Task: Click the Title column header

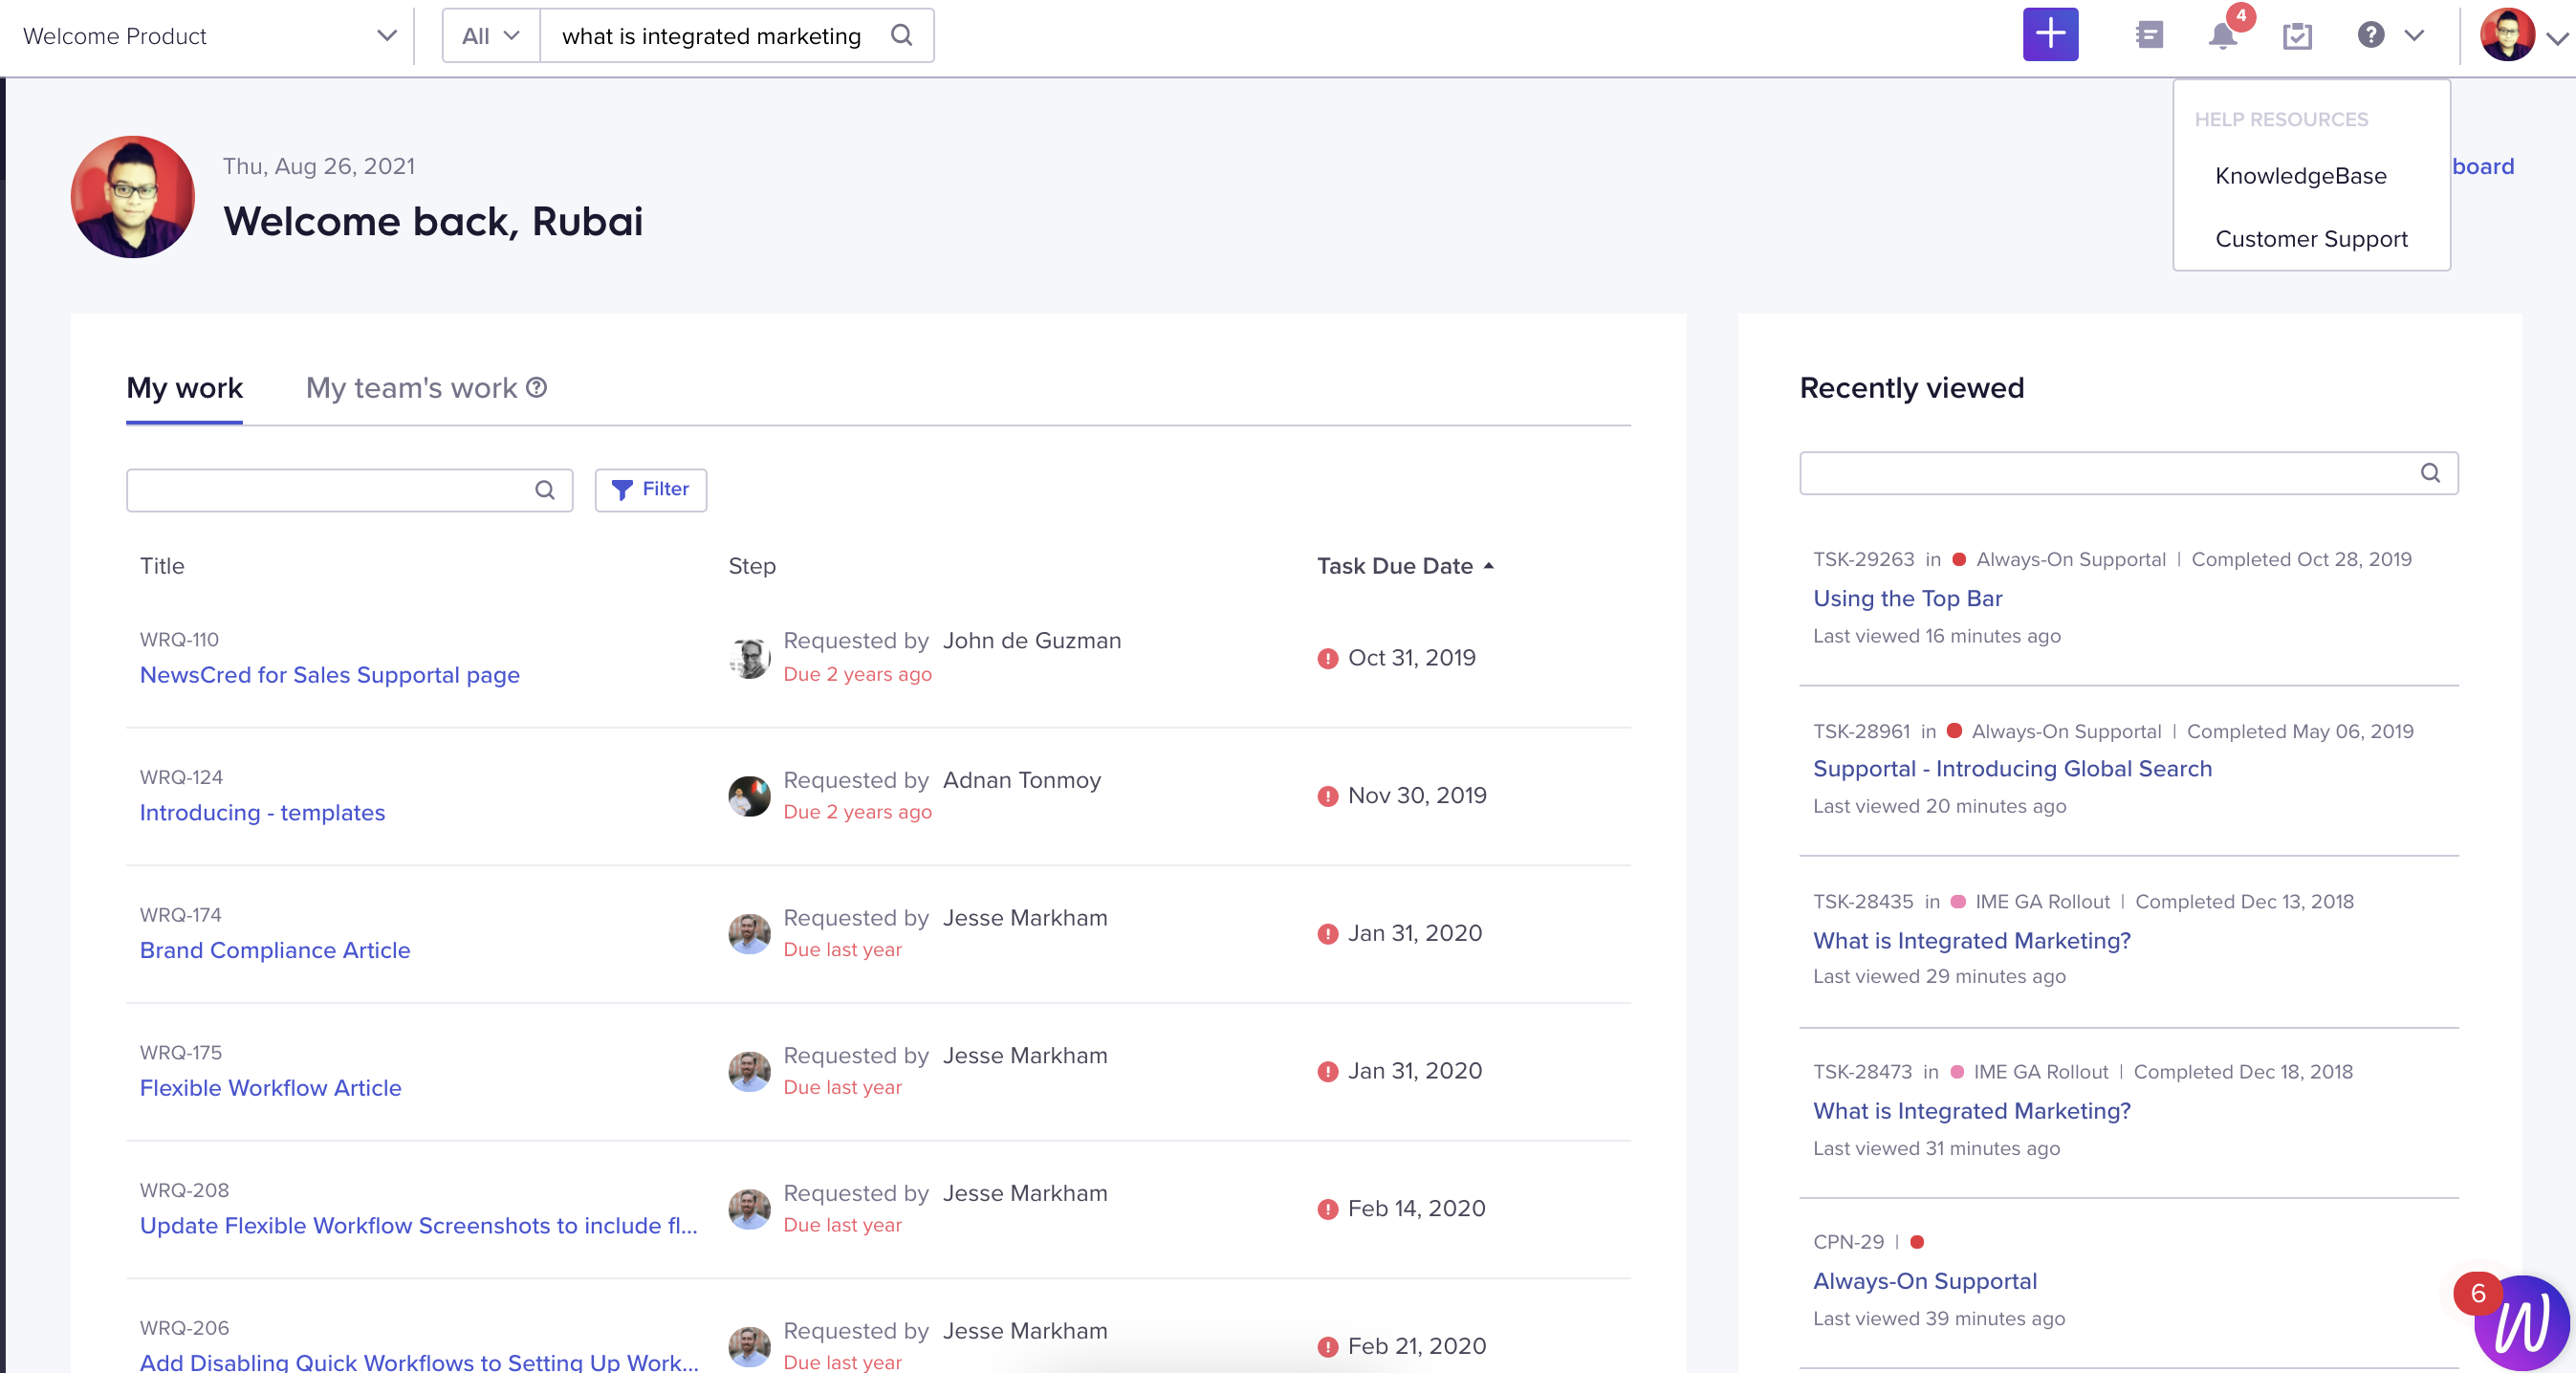Action: [162, 566]
